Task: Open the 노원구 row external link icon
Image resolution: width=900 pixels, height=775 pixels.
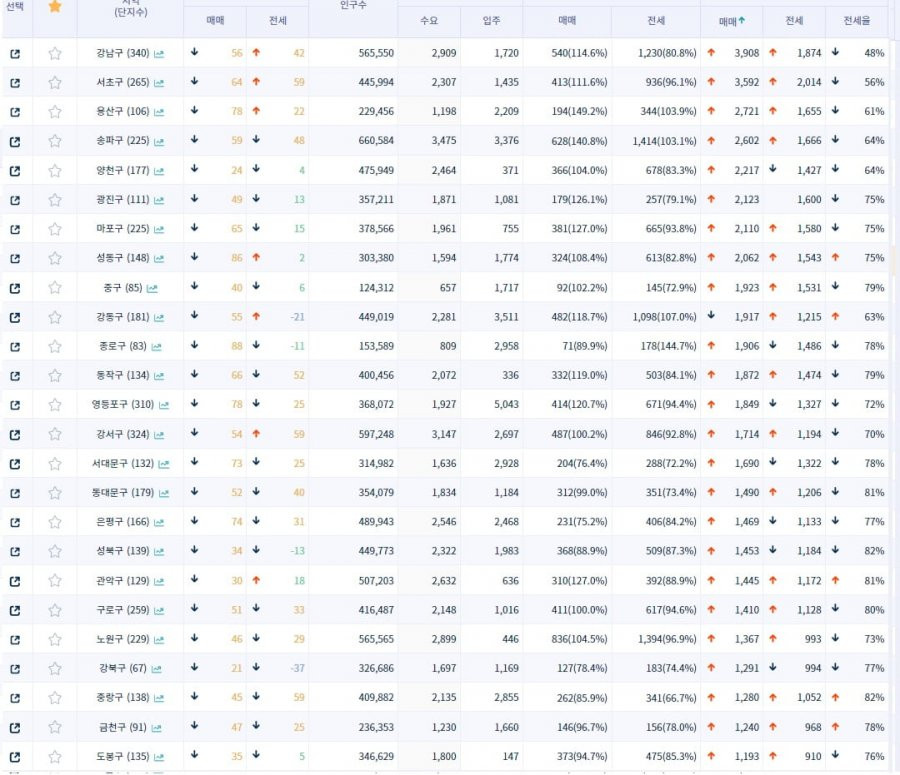Action: coord(15,640)
